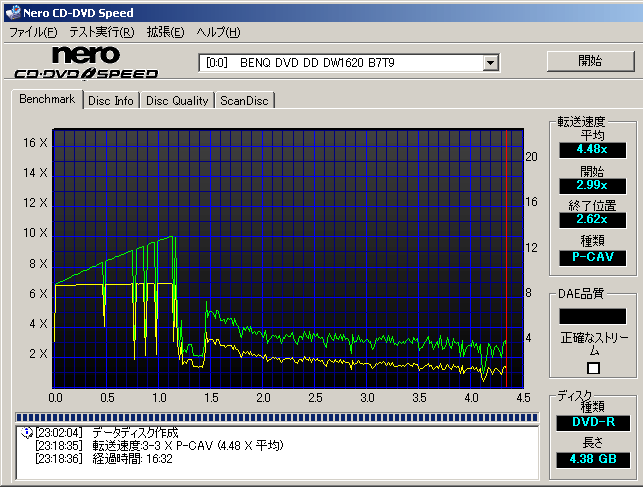643x487 pixels.
Task: Click the 転送速度 3-3 X P-CAV log line
Action: pos(188,446)
